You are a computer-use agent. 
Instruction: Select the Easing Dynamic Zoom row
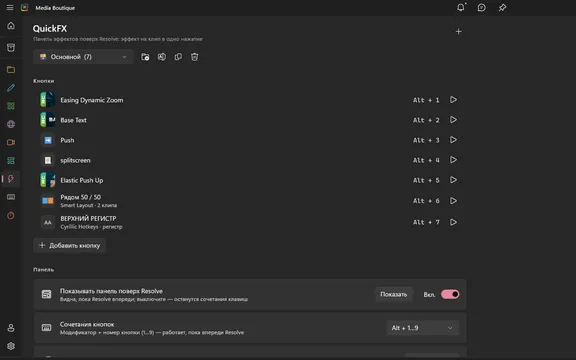click(250, 100)
